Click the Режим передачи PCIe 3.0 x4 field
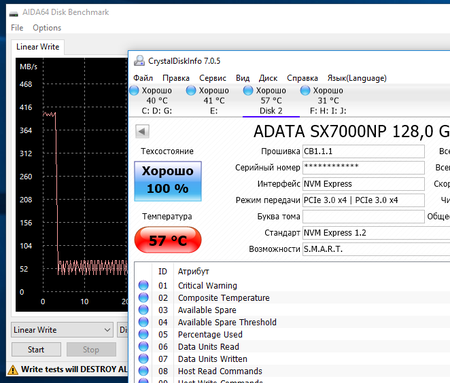 [363, 200]
